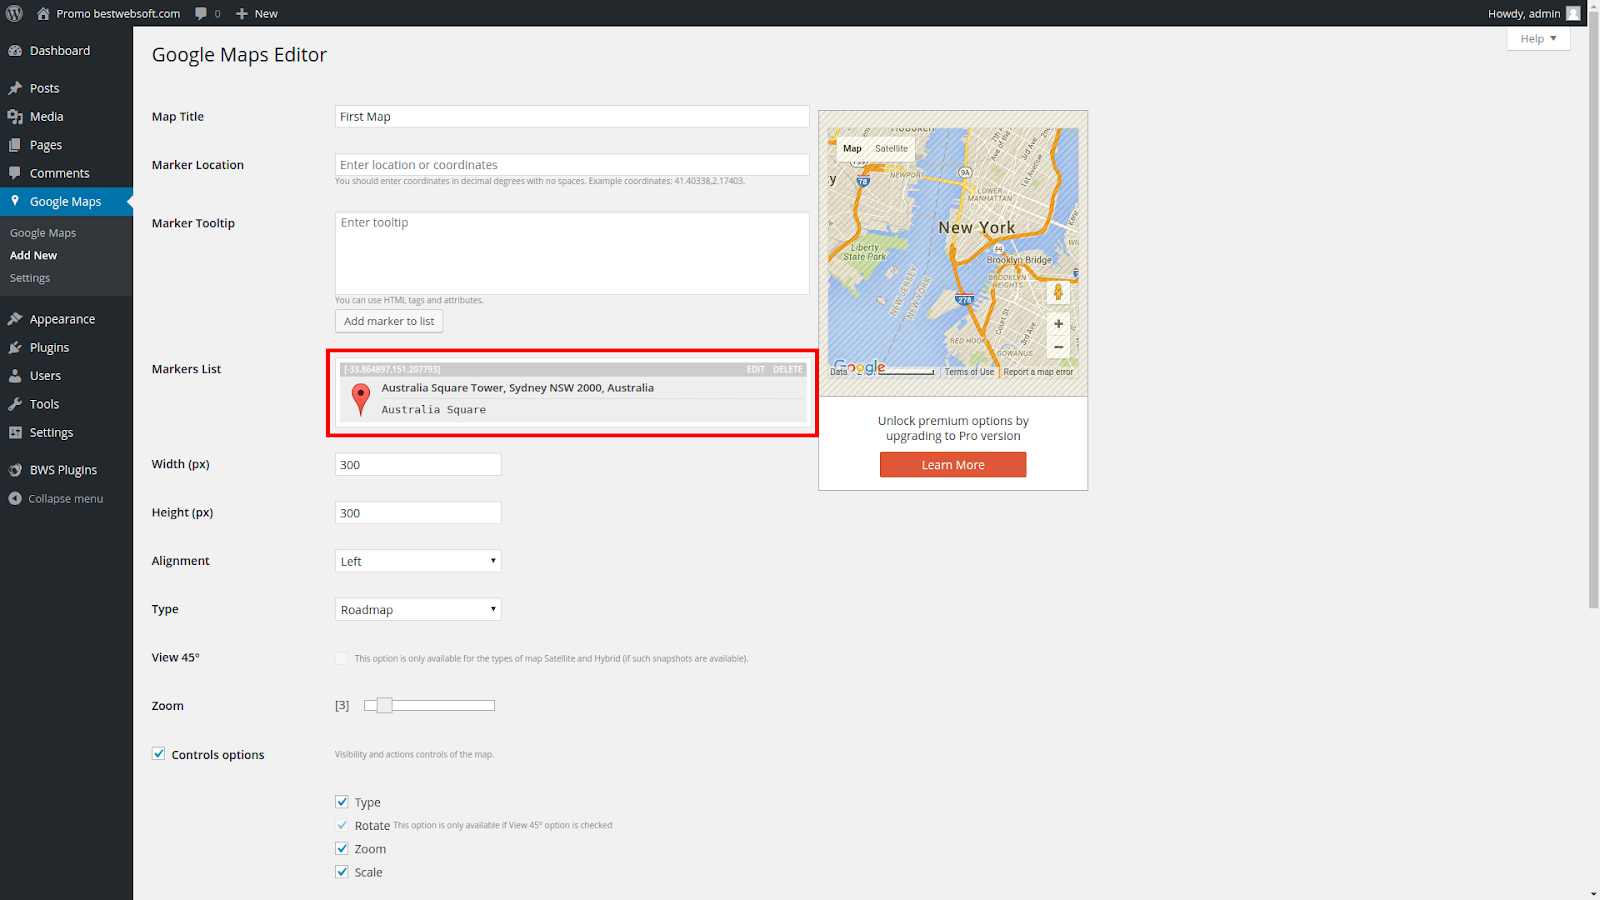Select the Add New submenu item

pyautogui.click(x=33, y=255)
